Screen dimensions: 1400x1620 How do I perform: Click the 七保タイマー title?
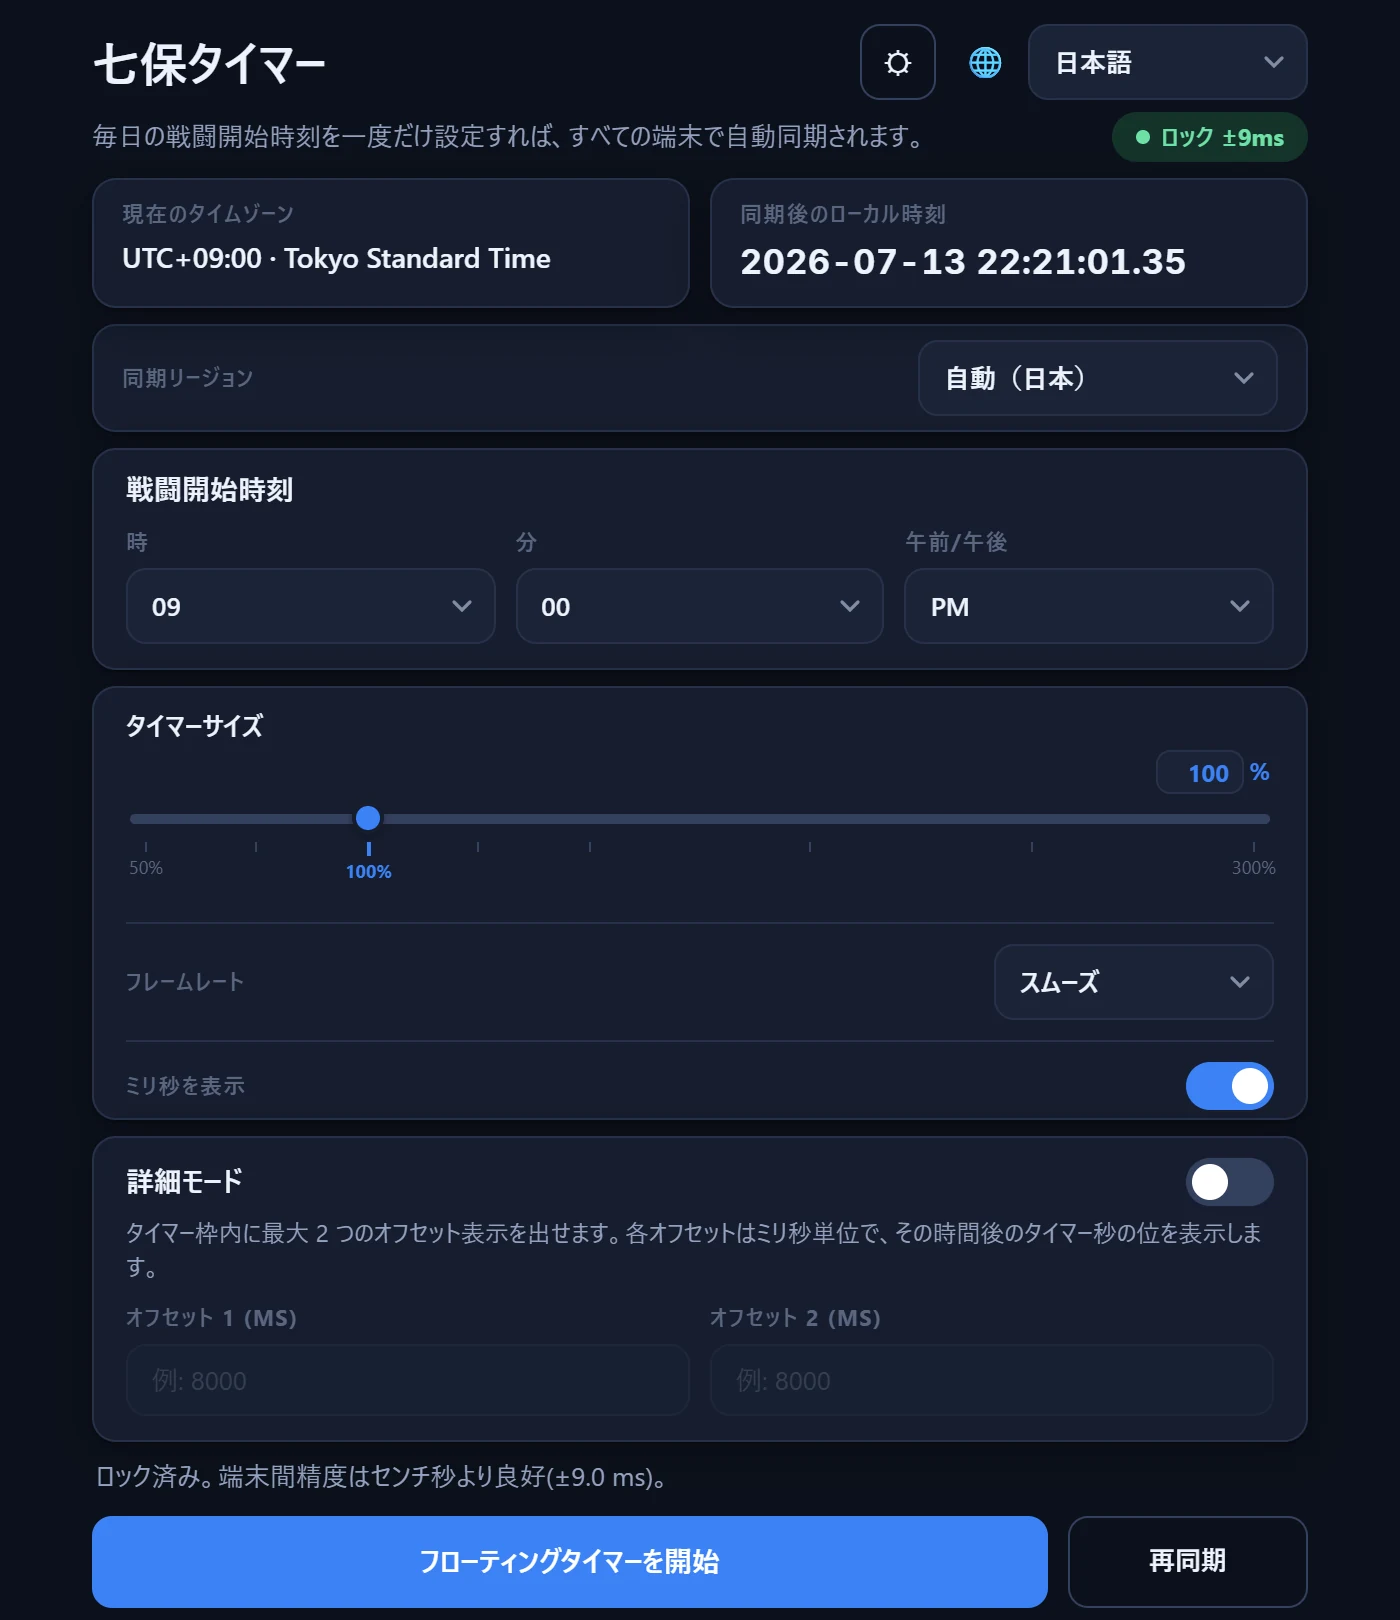click(209, 65)
